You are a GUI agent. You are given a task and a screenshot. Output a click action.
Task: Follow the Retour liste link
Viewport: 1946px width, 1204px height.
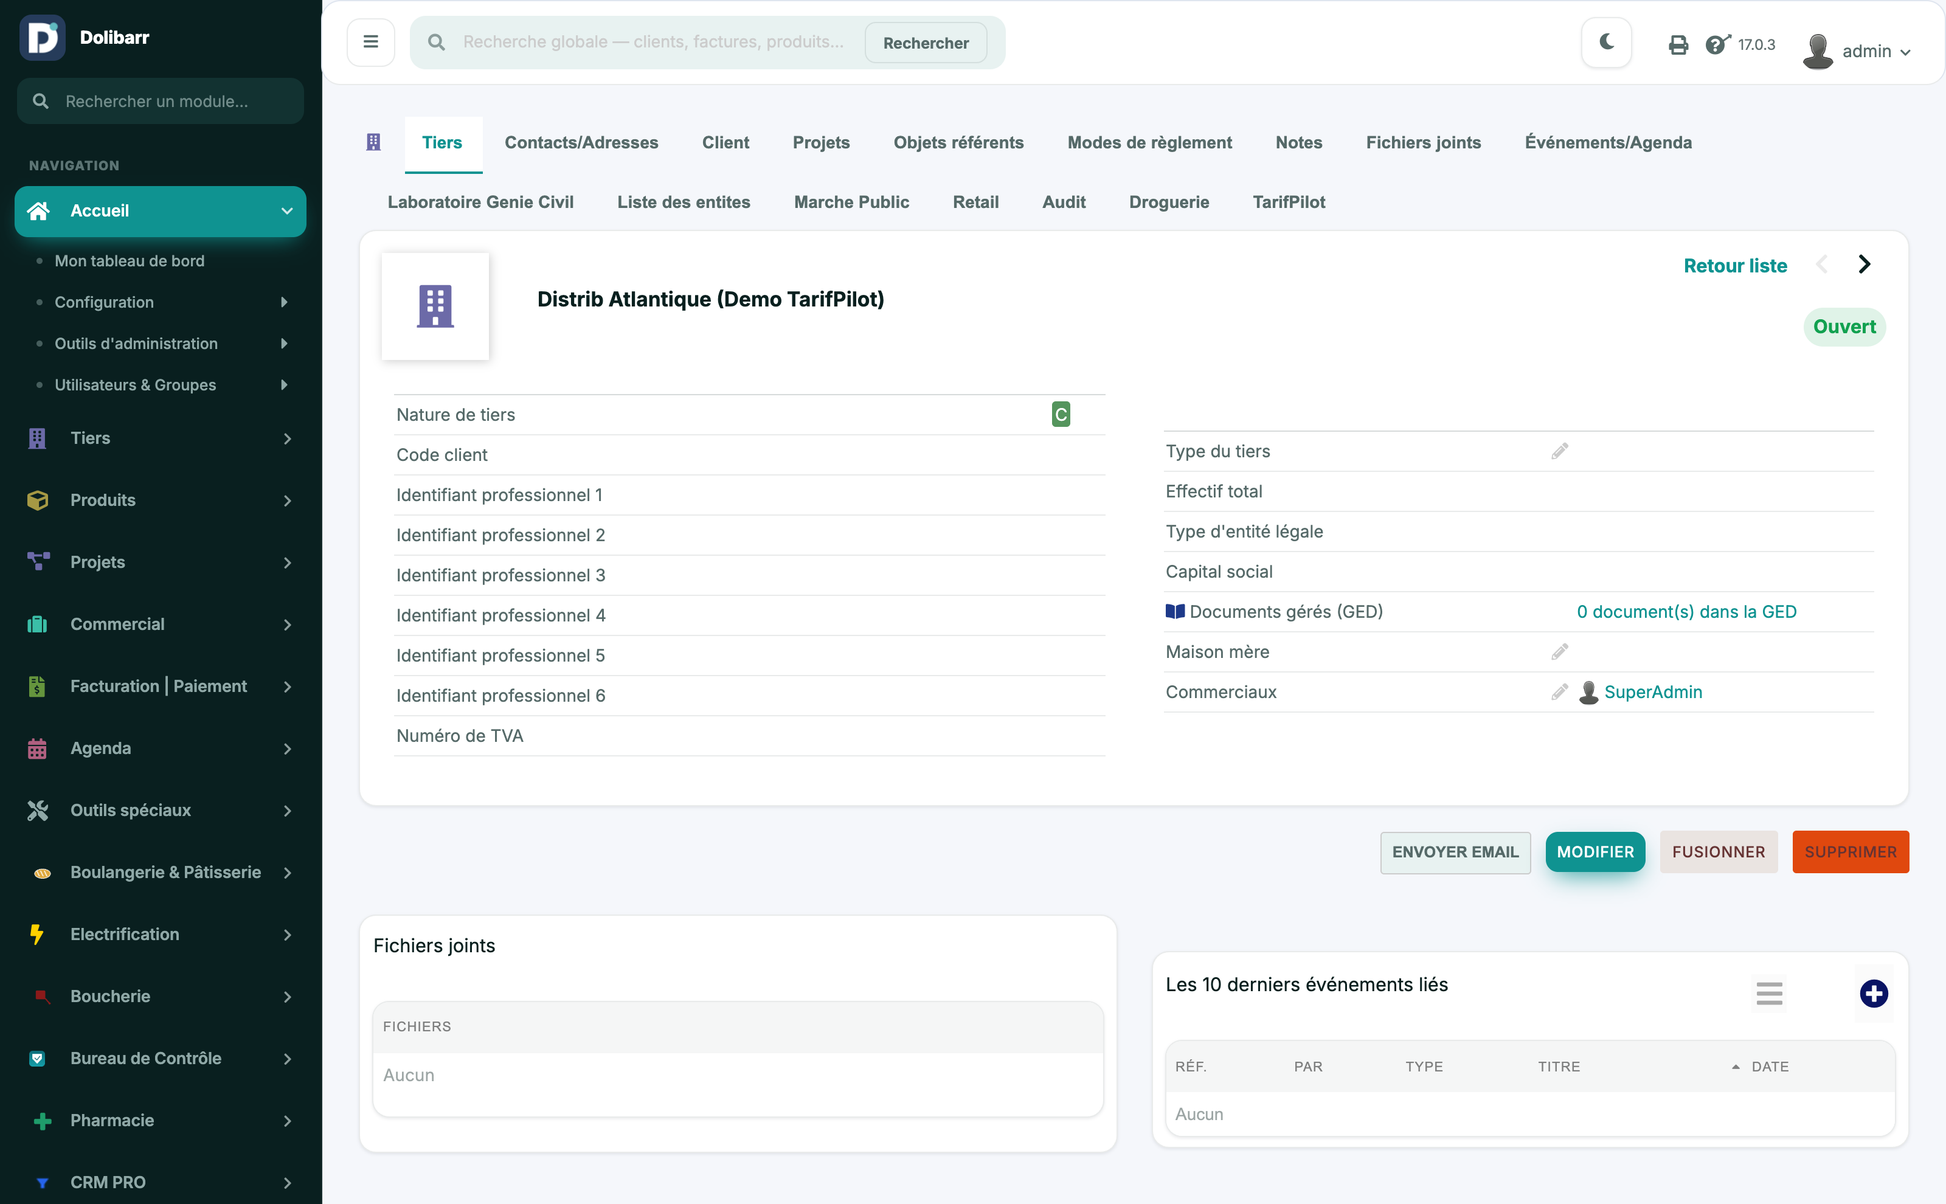(x=1735, y=265)
